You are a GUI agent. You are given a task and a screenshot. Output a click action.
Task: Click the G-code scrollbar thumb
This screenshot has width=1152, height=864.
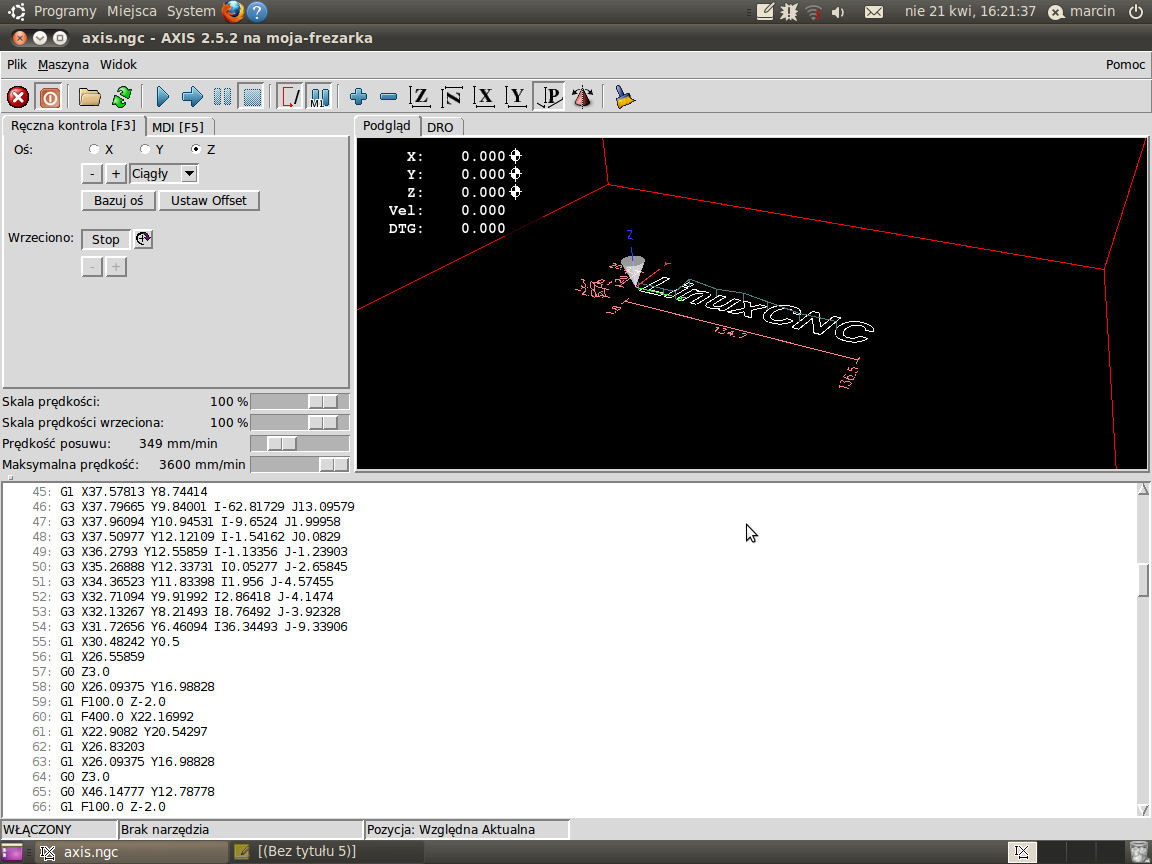(x=1143, y=580)
